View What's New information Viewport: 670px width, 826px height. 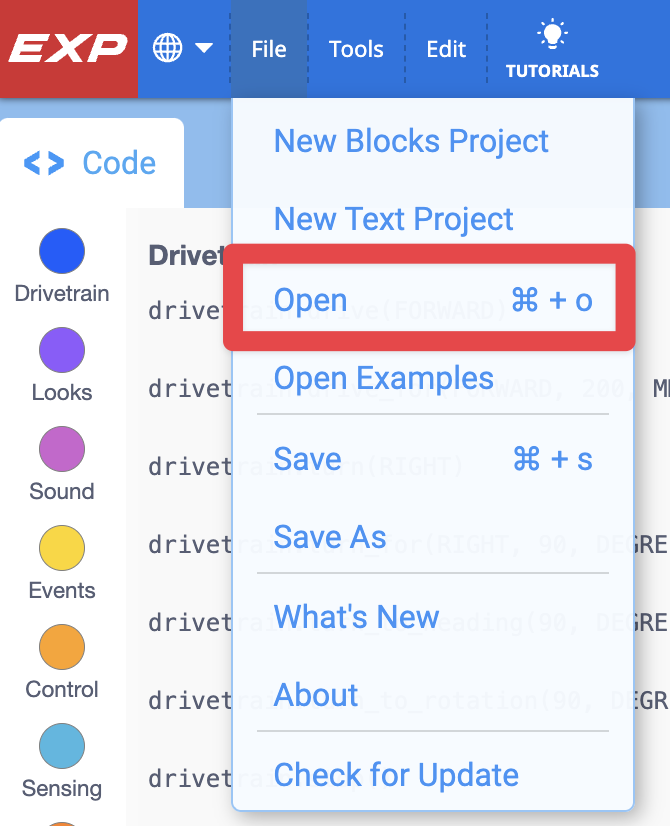pyautogui.click(x=355, y=617)
